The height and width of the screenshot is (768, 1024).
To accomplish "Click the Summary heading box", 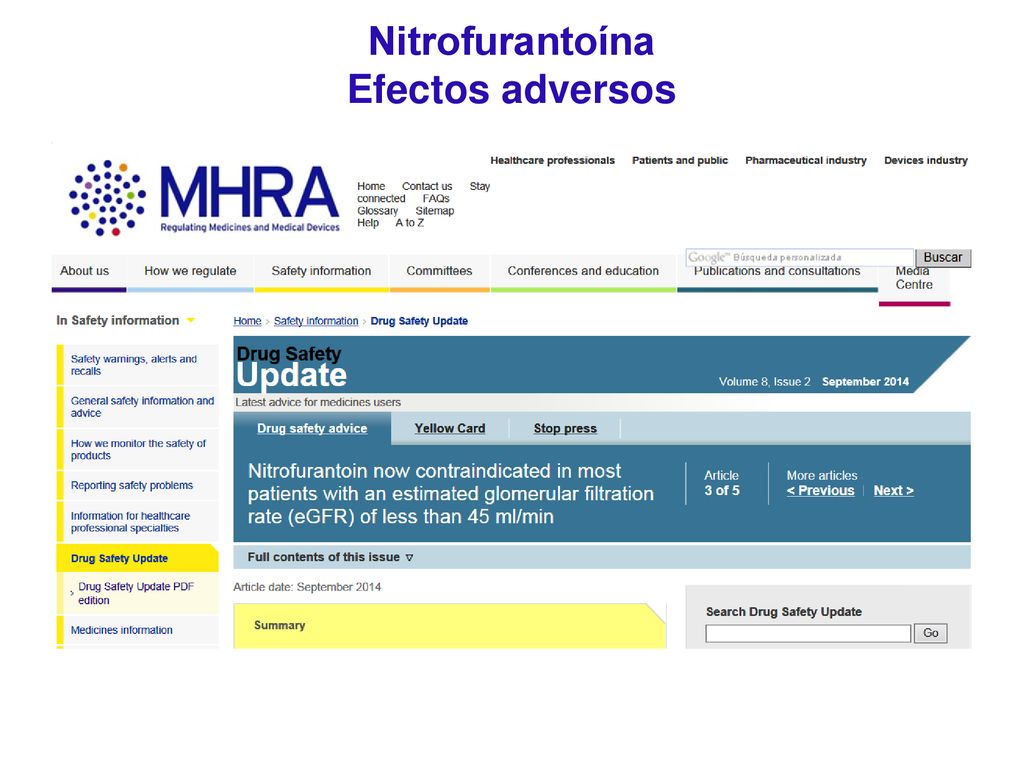I will pyautogui.click(x=449, y=626).
